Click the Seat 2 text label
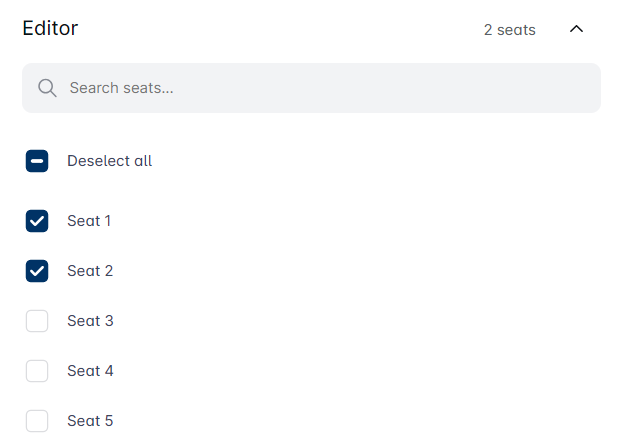Screen dimensions: 632x443 [x=90, y=271]
